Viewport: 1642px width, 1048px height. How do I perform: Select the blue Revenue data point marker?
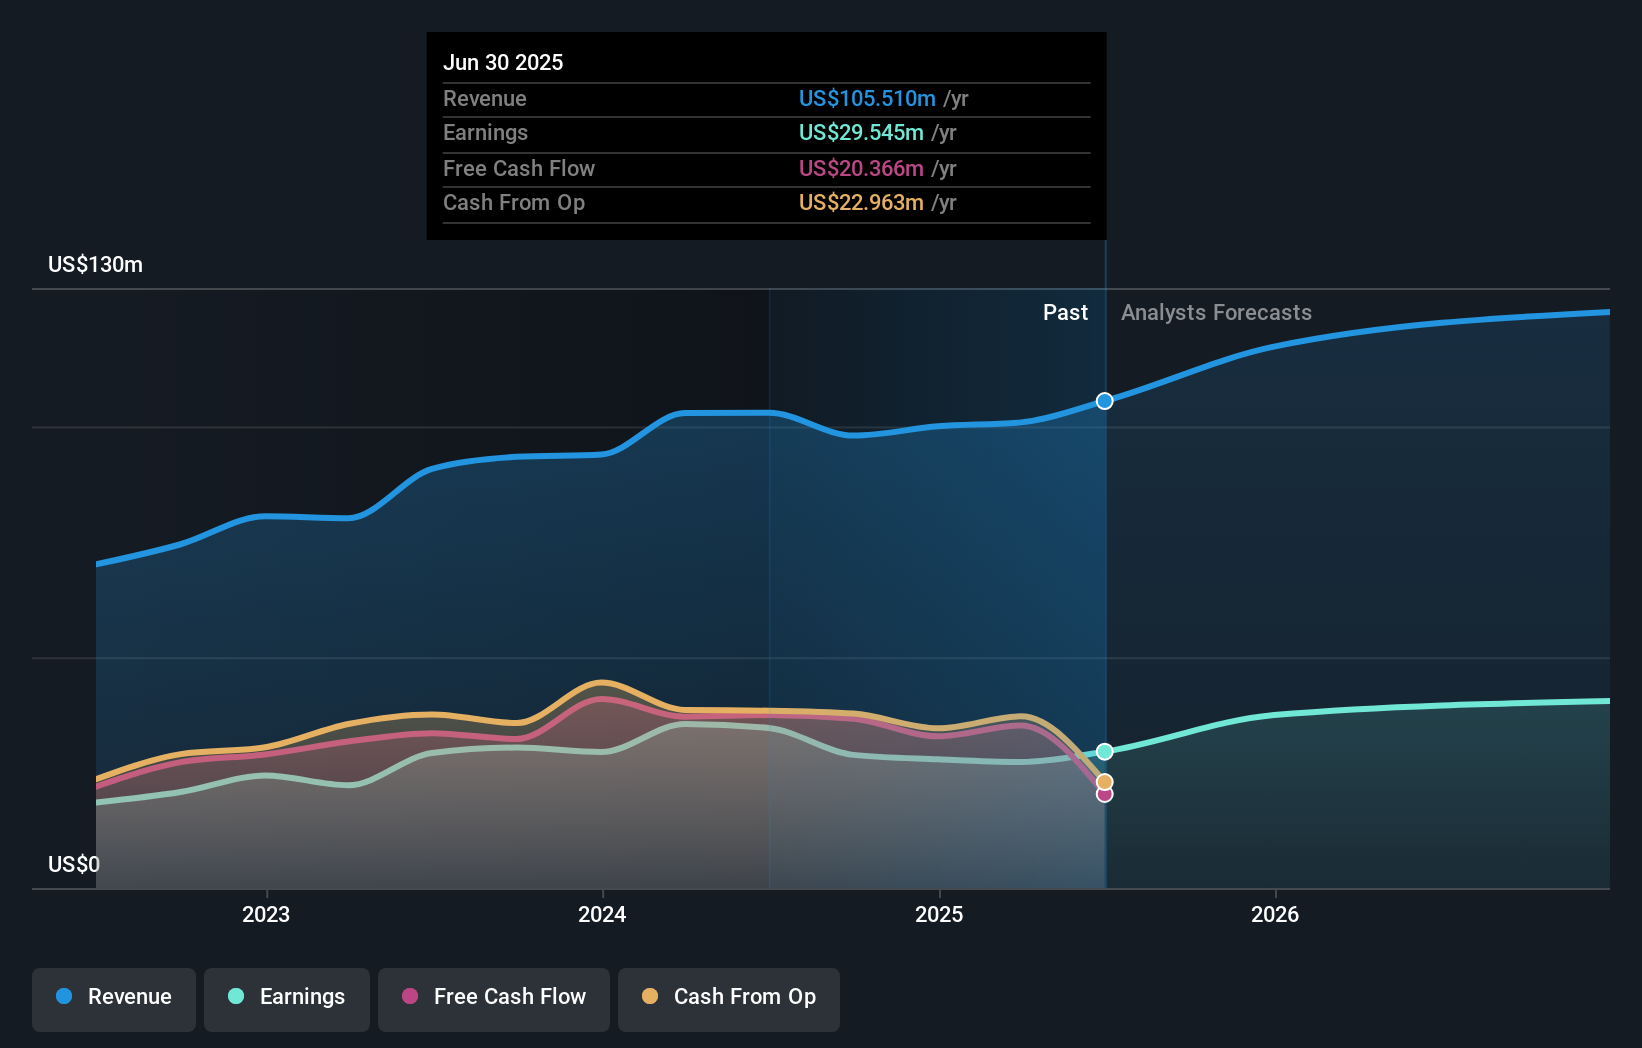[x=1104, y=400]
